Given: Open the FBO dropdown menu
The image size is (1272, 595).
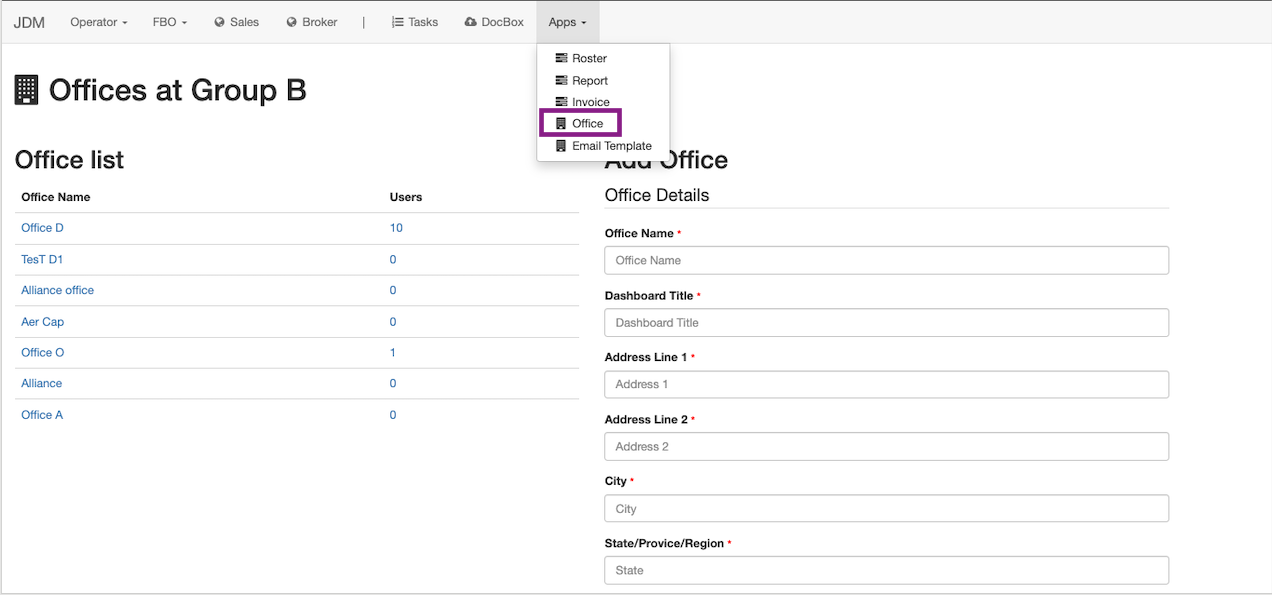Looking at the screenshot, I should [169, 22].
